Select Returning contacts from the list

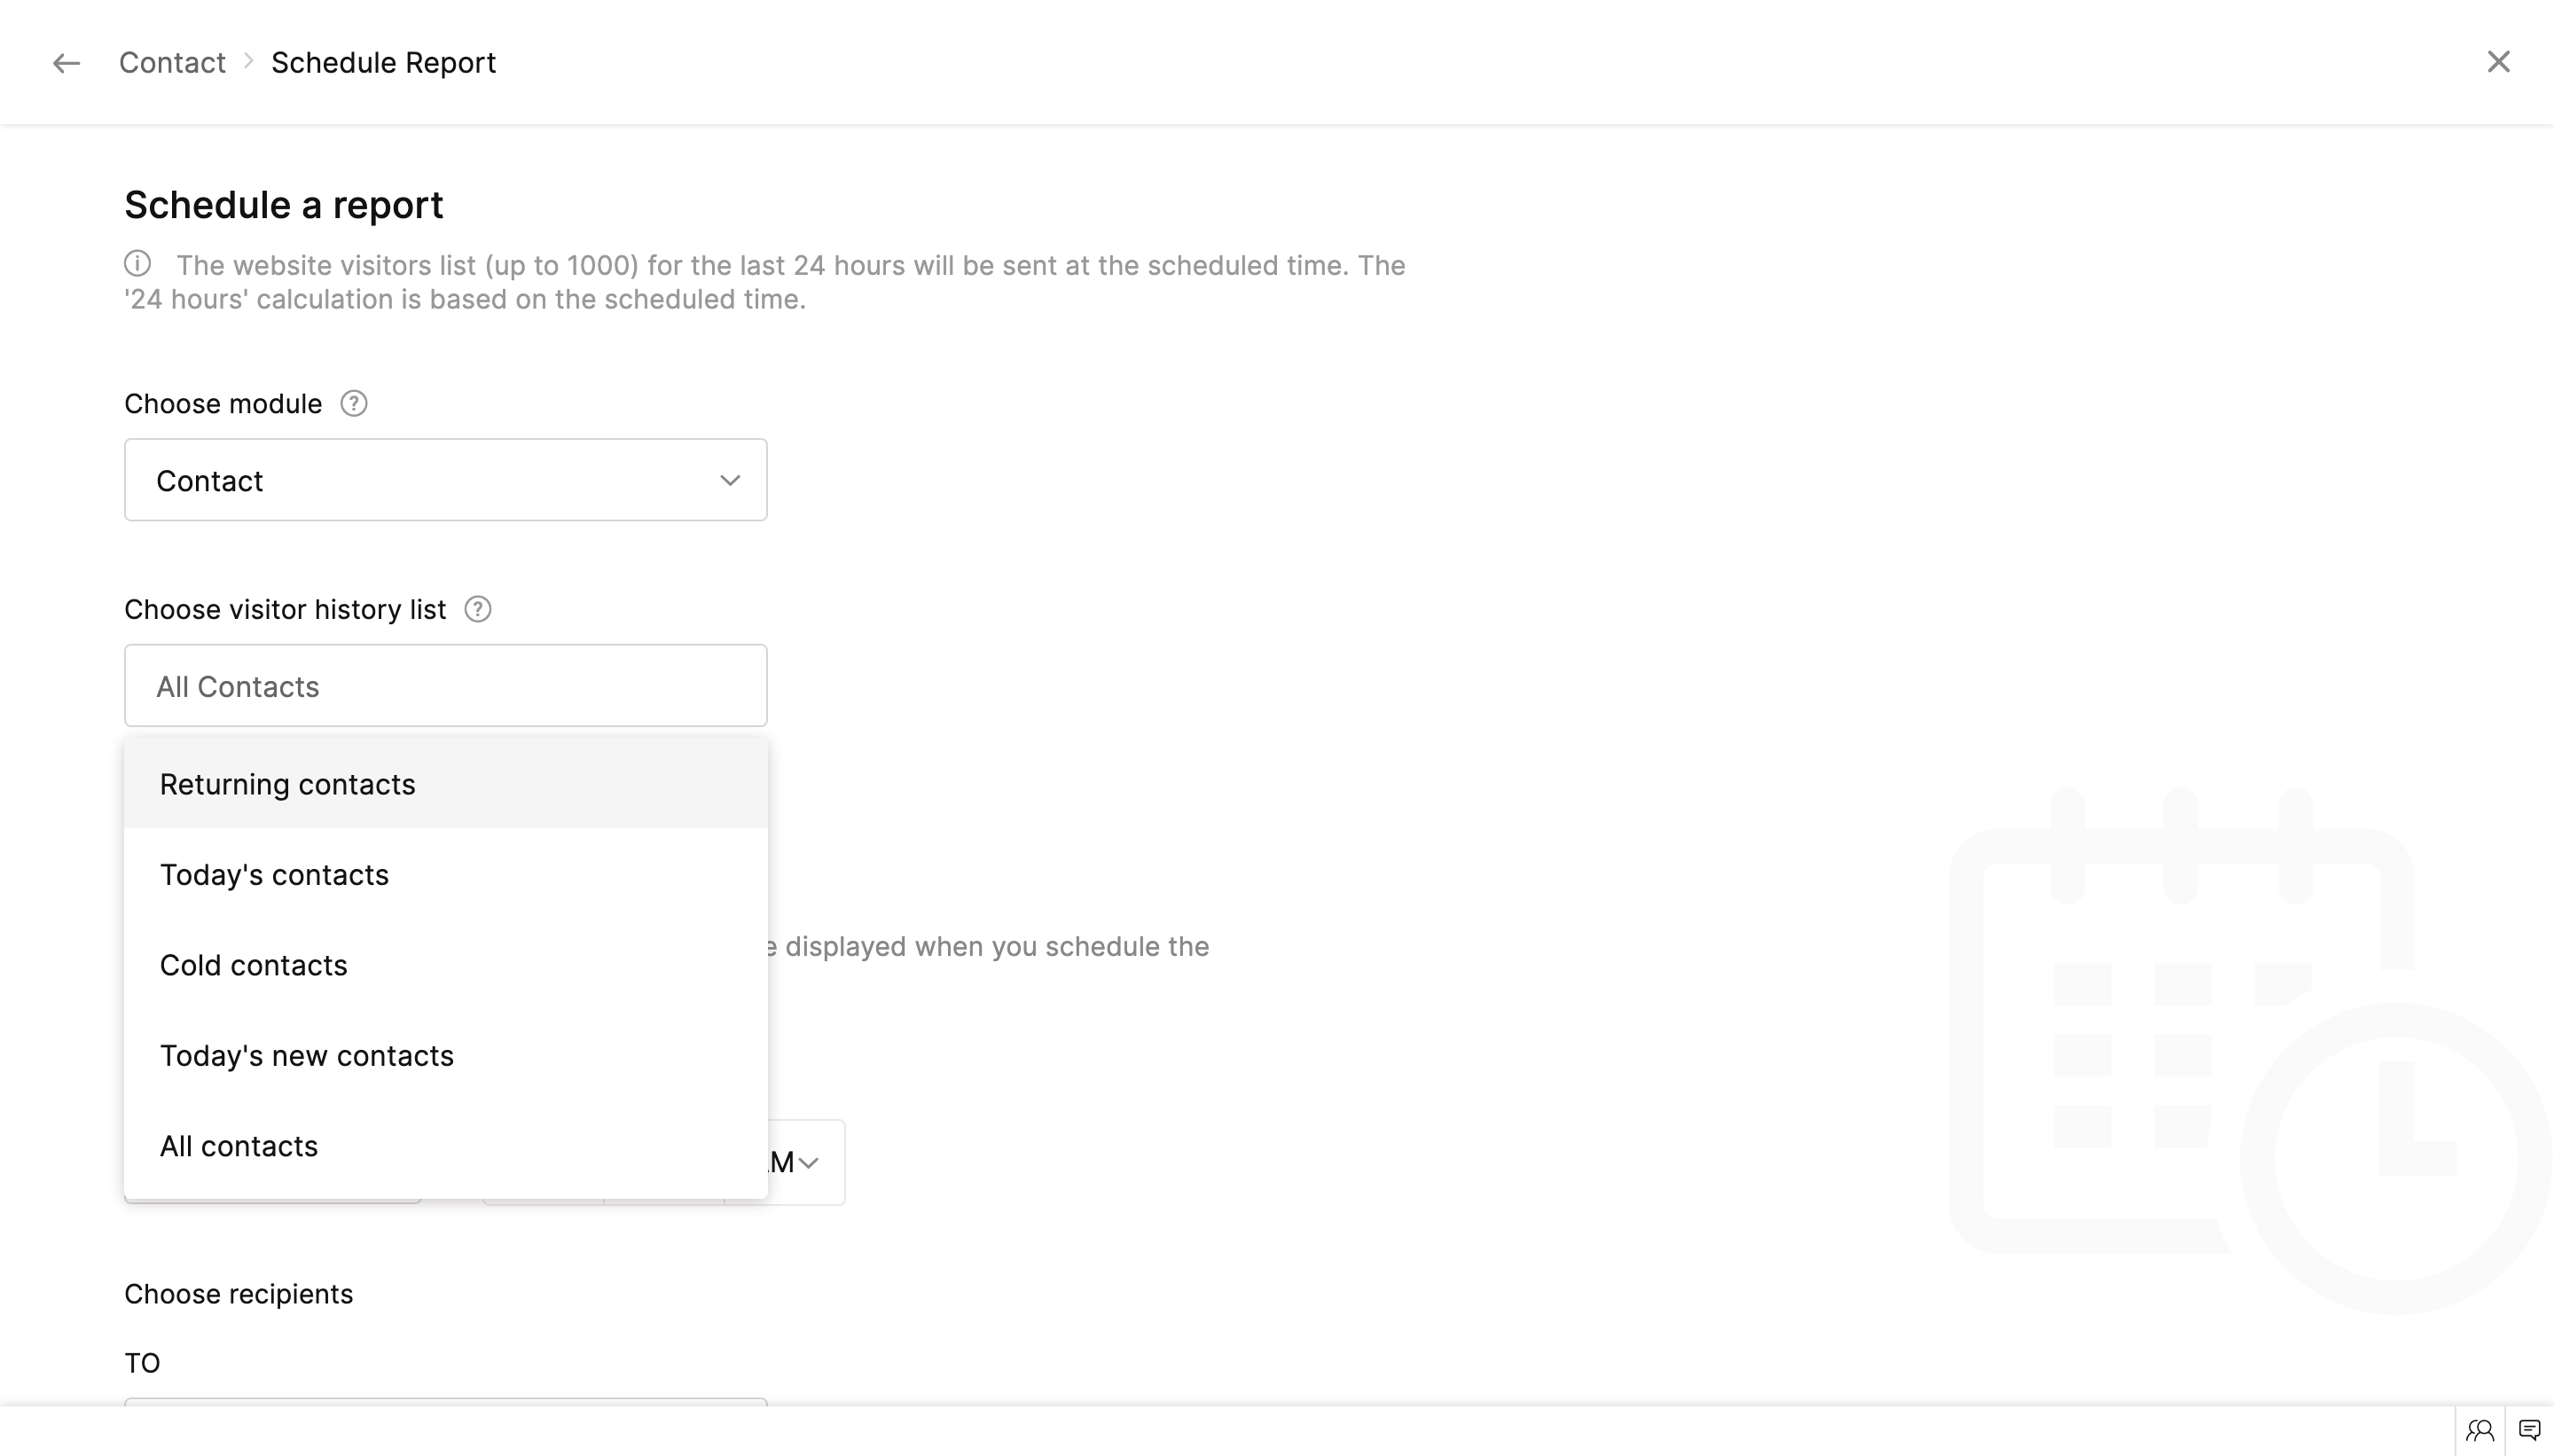[288, 785]
